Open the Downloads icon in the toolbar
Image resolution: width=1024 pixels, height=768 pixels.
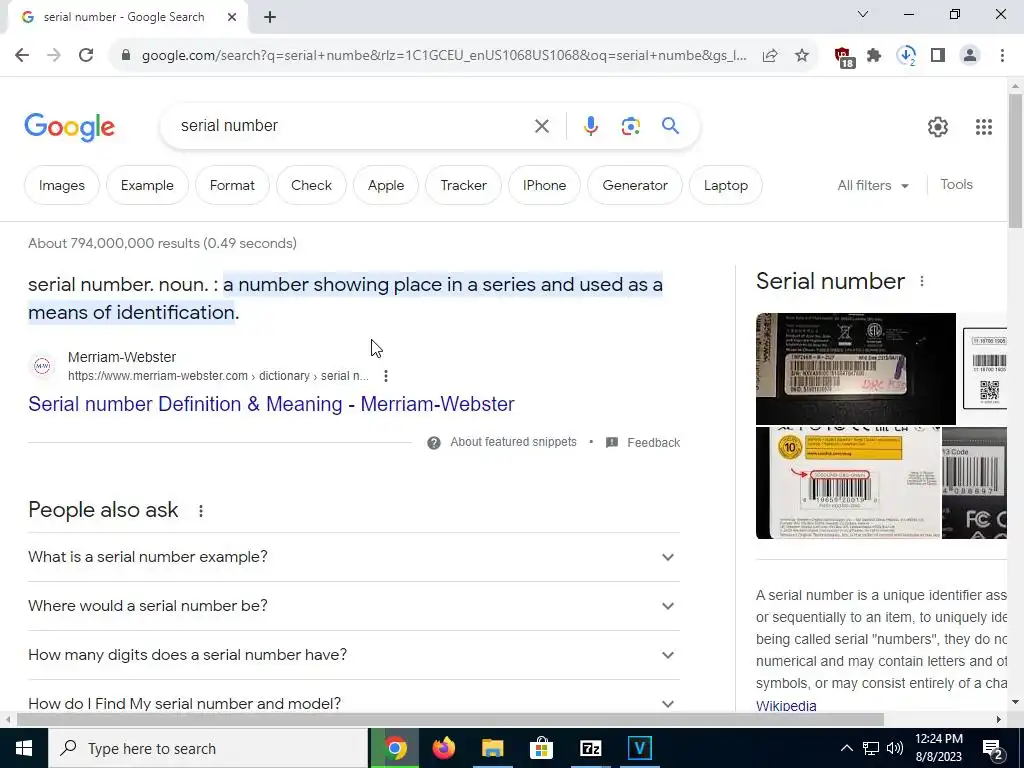click(x=906, y=56)
